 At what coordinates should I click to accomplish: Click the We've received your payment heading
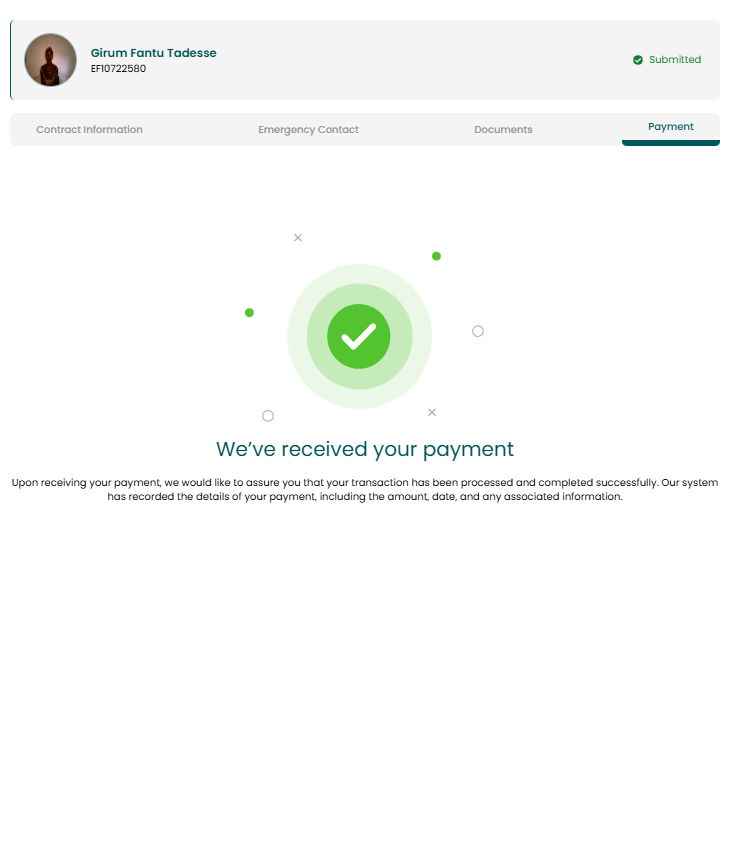(x=365, y=450)
